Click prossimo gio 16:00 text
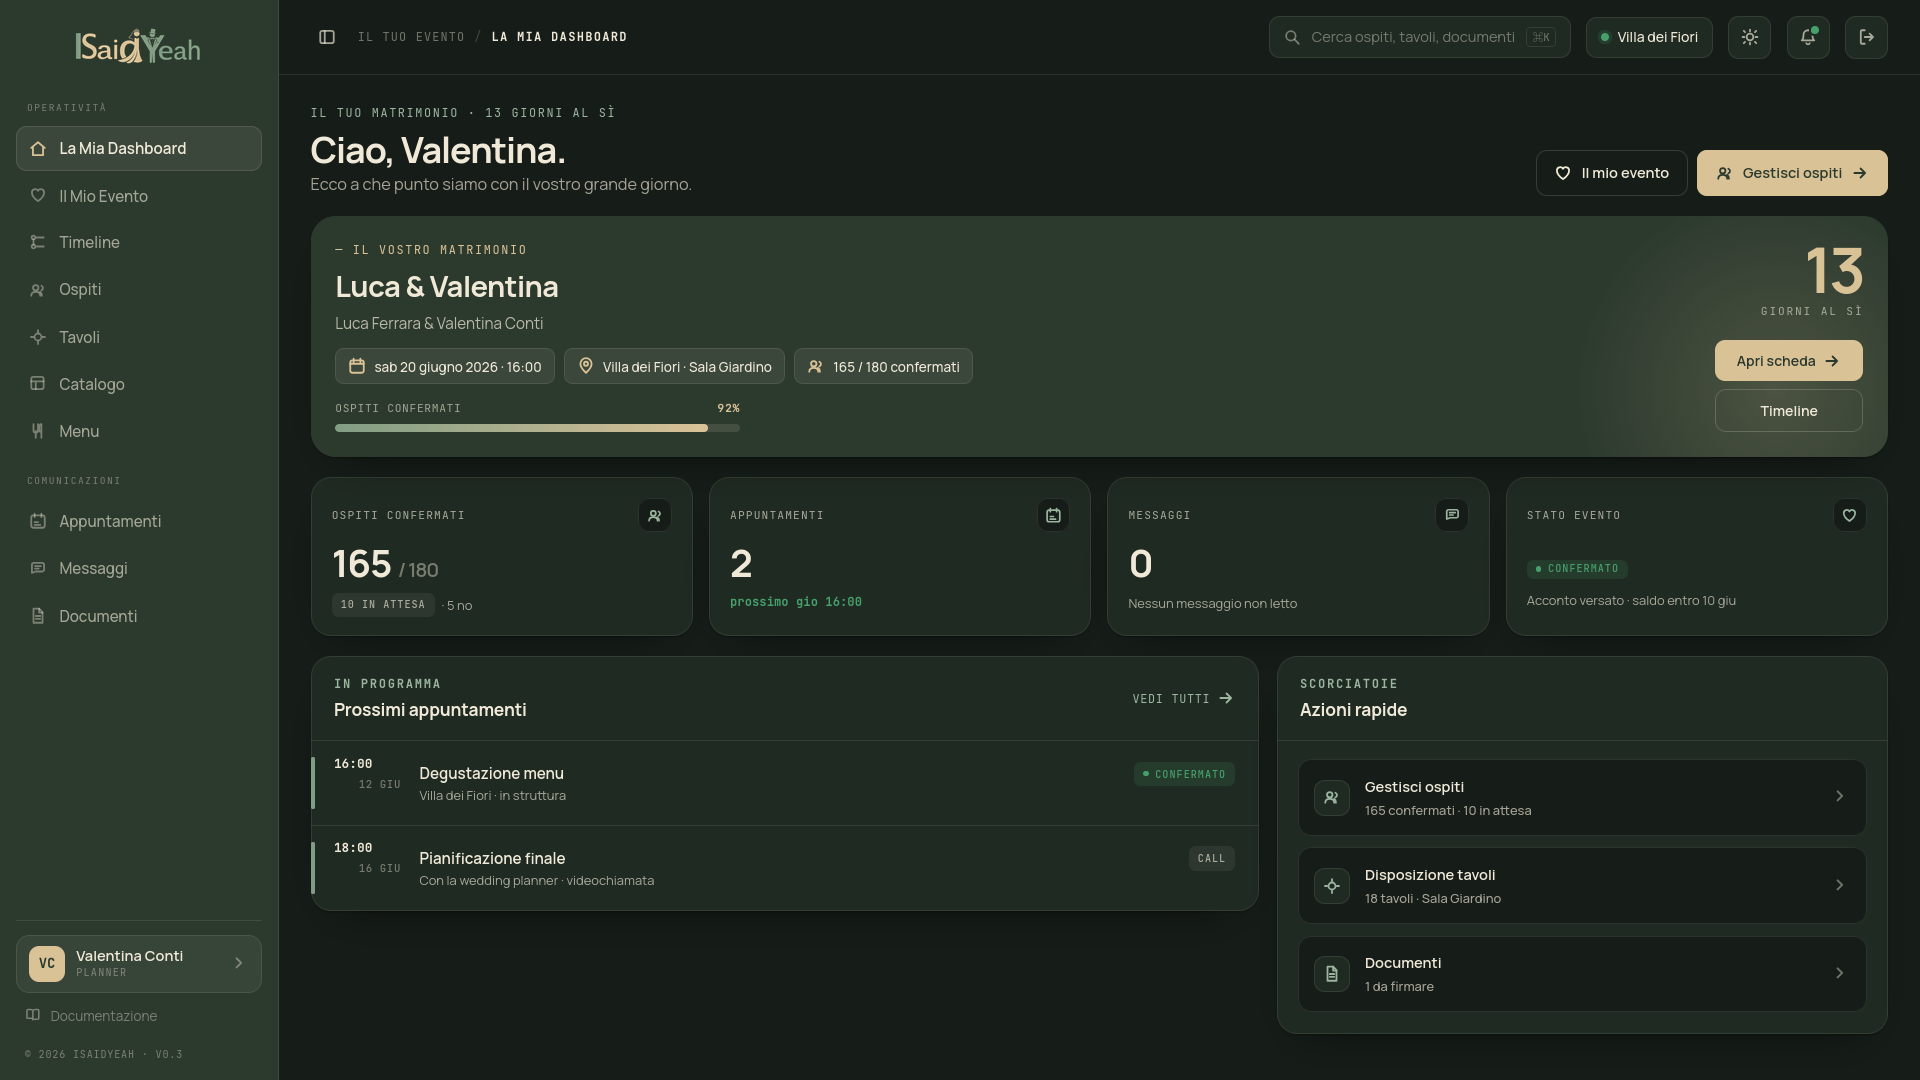 (x=796, y=602)
